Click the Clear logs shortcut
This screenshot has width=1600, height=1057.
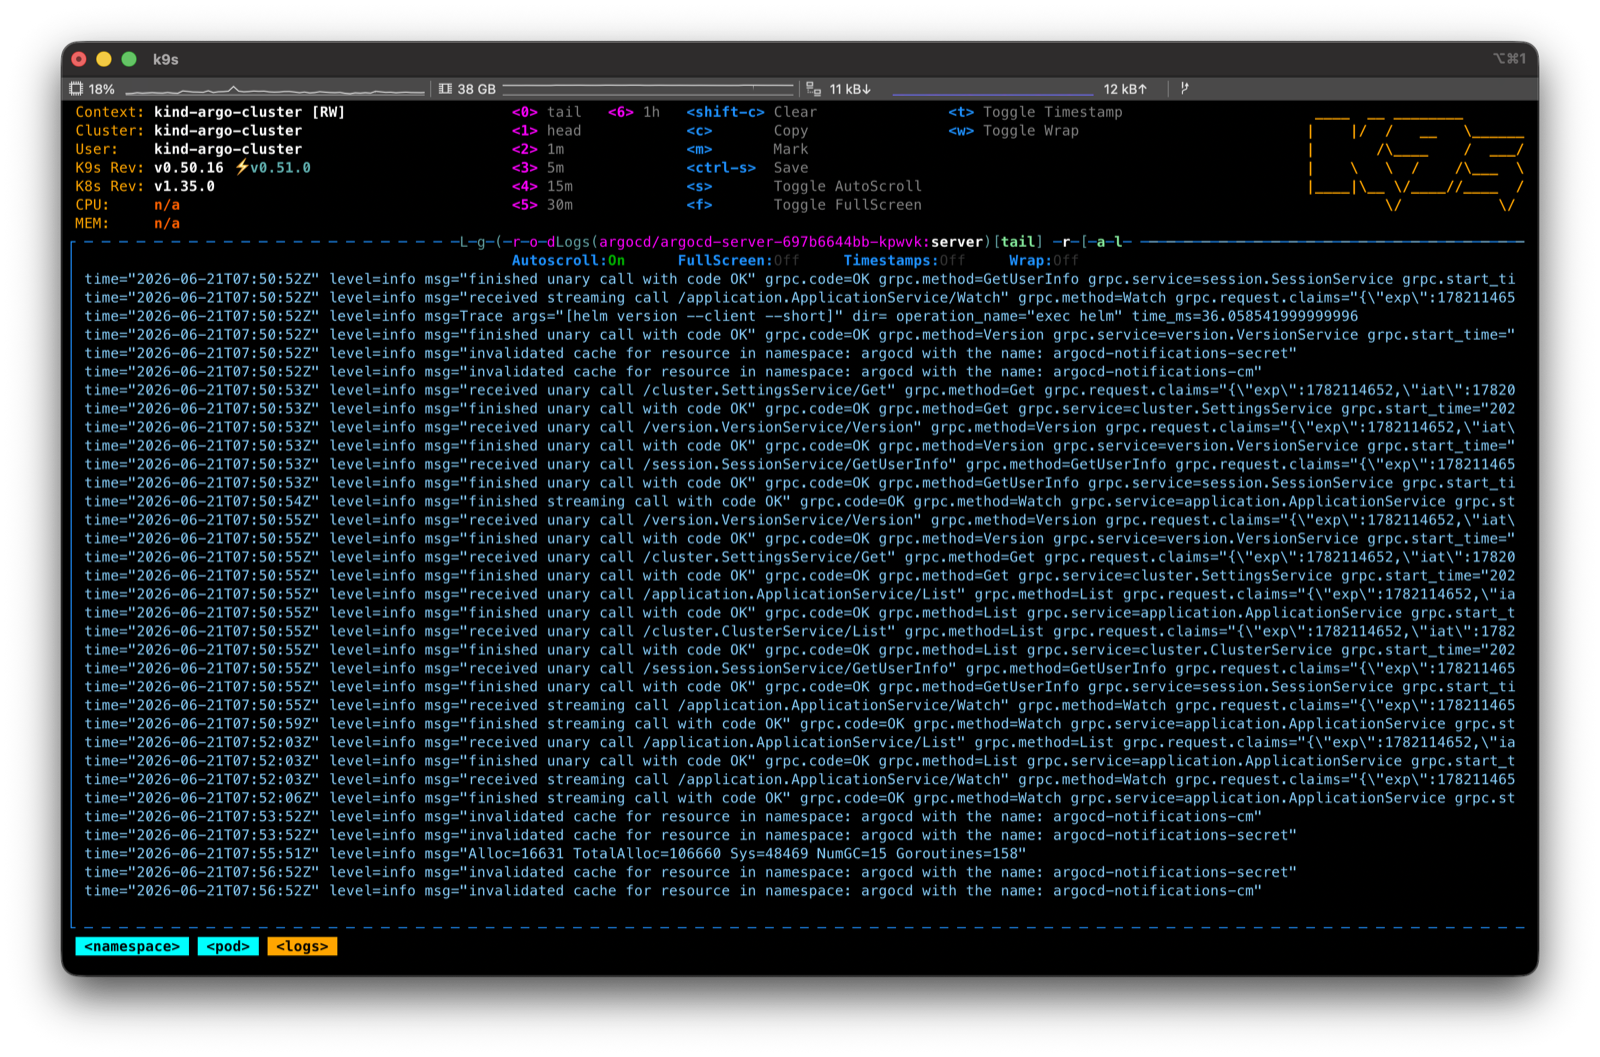(752, 112)
